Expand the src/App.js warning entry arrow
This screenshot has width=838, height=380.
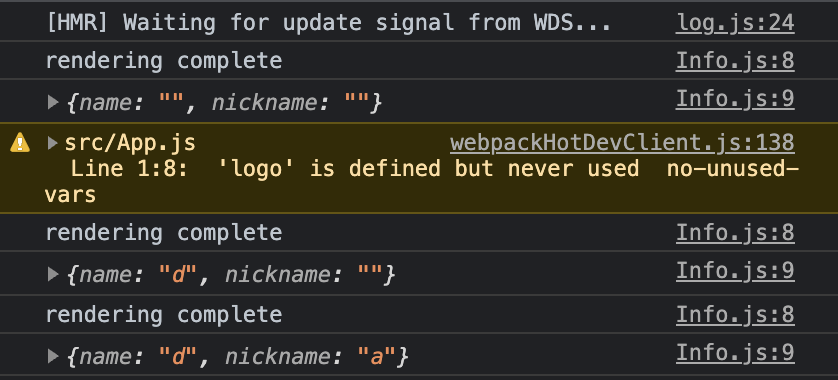click(x=52, y=143)
